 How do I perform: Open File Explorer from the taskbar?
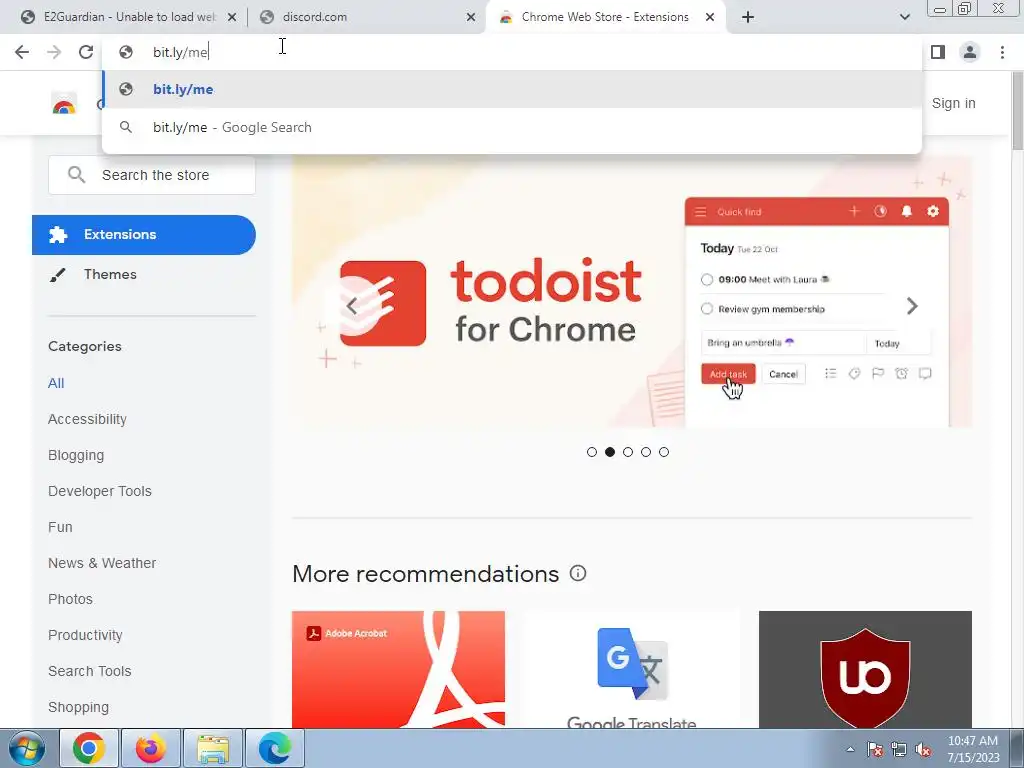(x=213, y=748)
